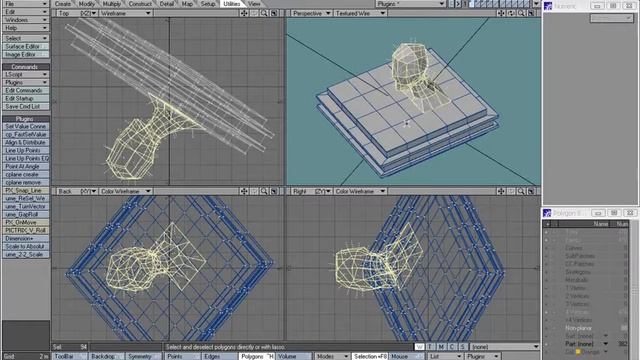The width and height of the screenshot is (640, 360).
Task: Open the Help dropdown menu
Action: pyautogui.click(x=25, y=28)
